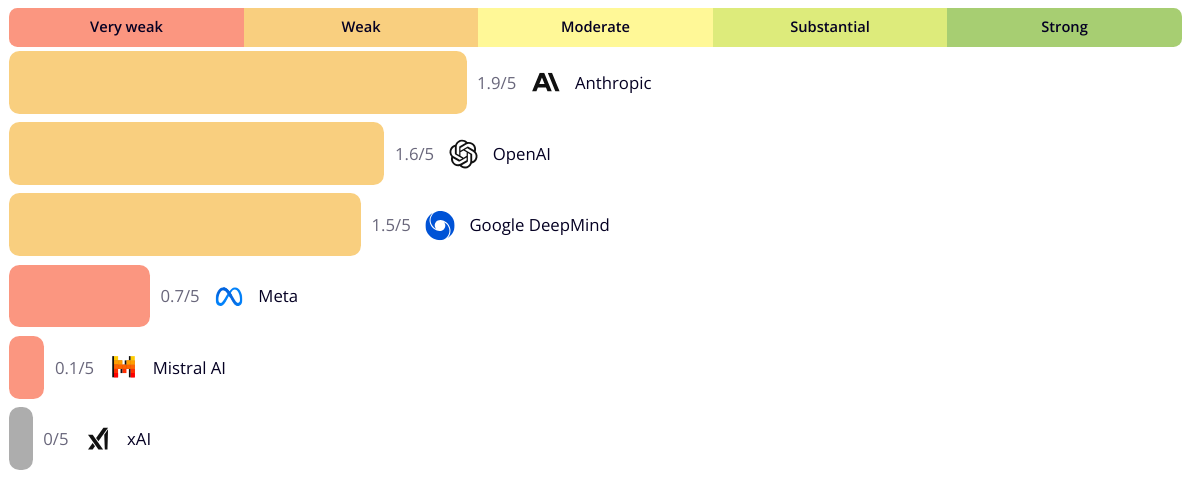Click the Mistral AI logo icon

tap(123, 368)
